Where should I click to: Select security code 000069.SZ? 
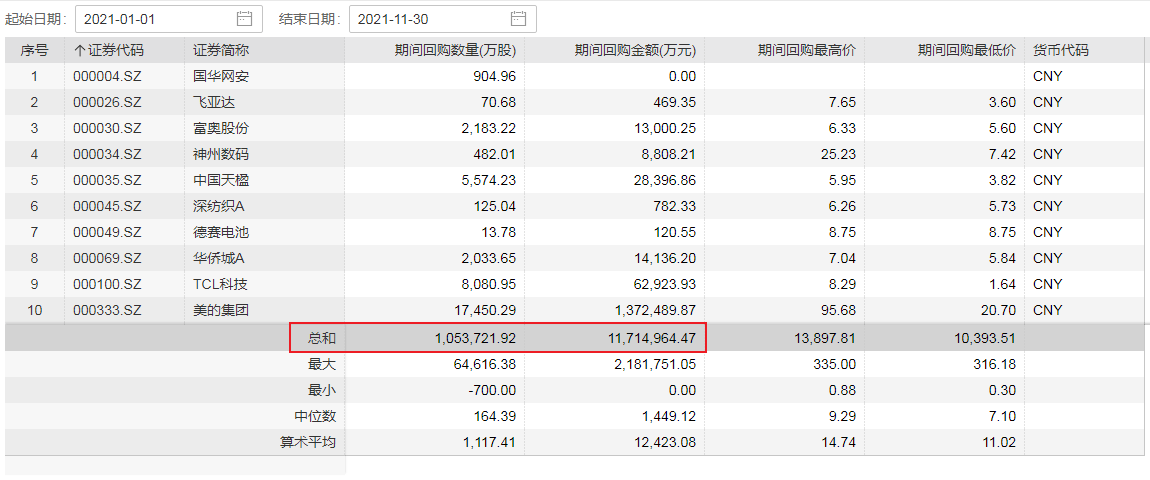tap(107, 258)
